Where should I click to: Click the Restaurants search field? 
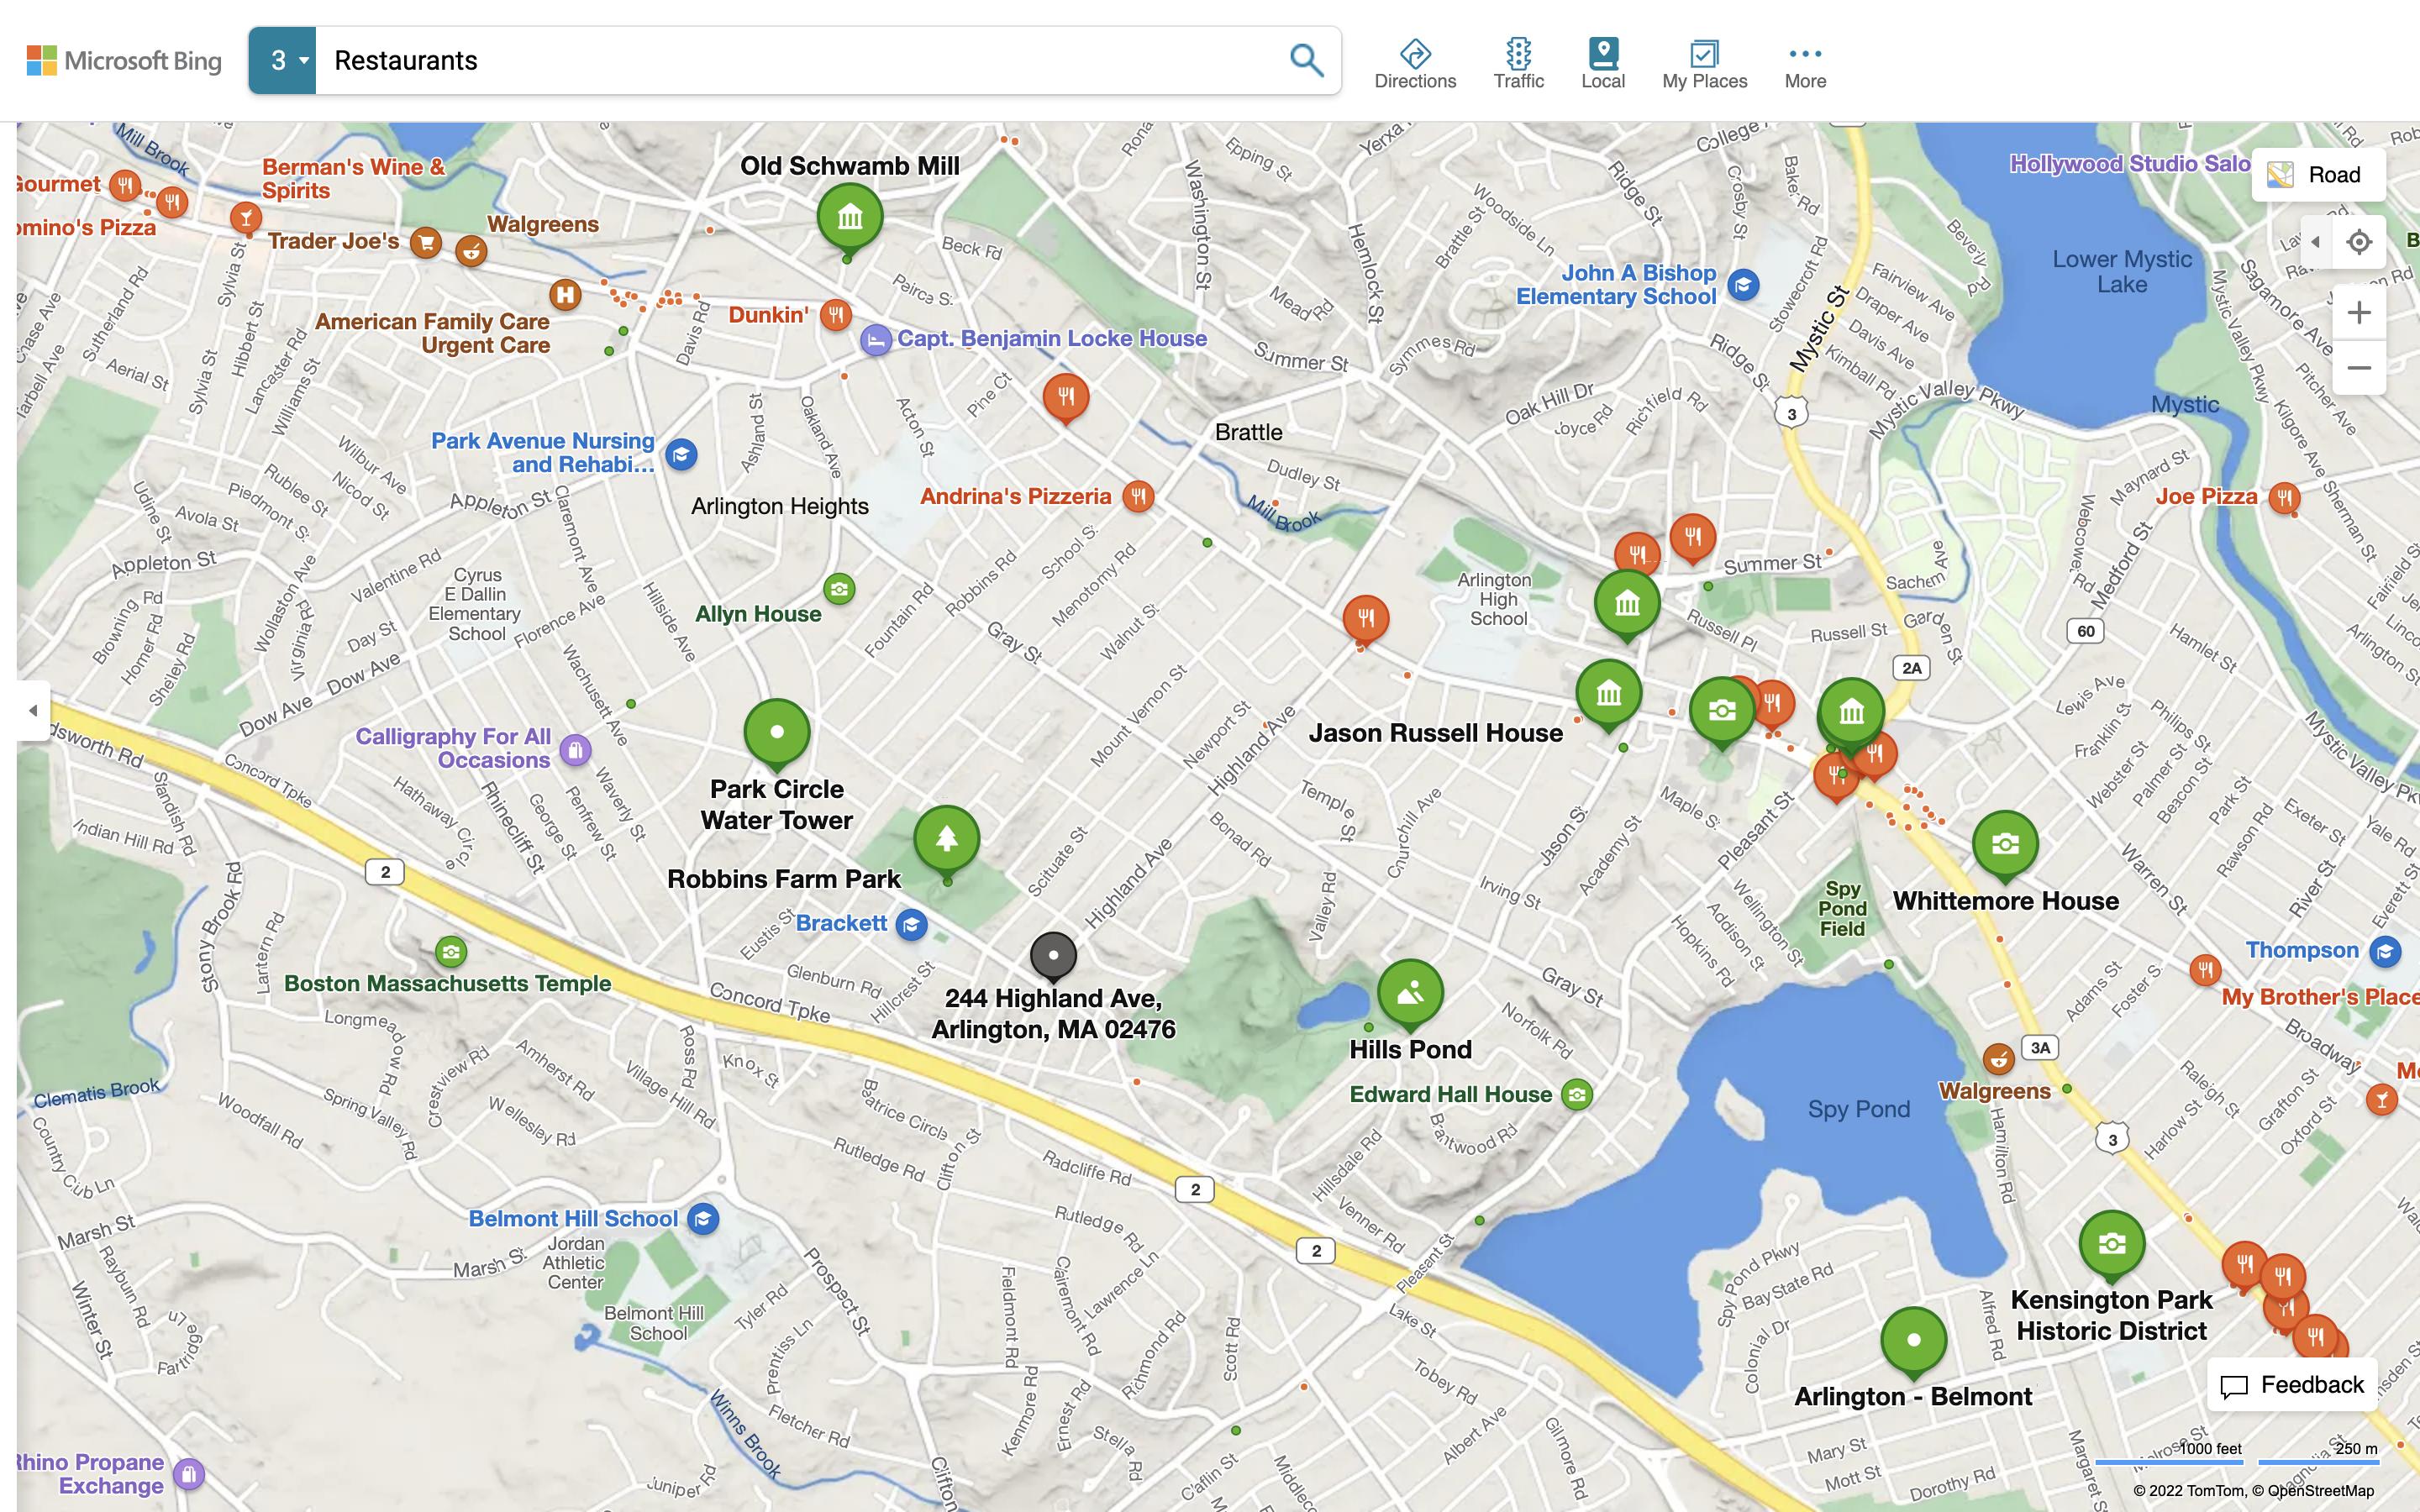click(x=800, y=61)
